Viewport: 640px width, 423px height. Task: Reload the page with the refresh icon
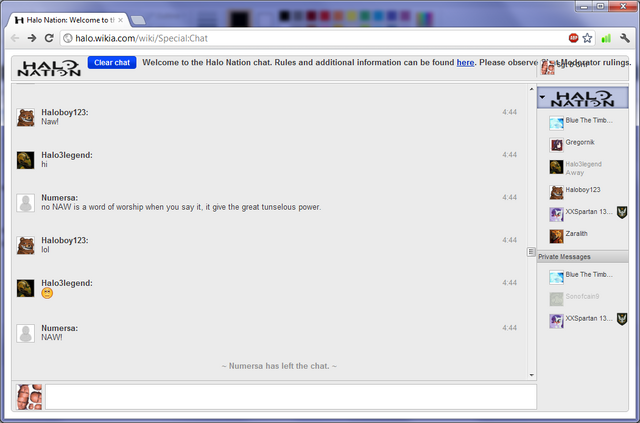point(49,38)
